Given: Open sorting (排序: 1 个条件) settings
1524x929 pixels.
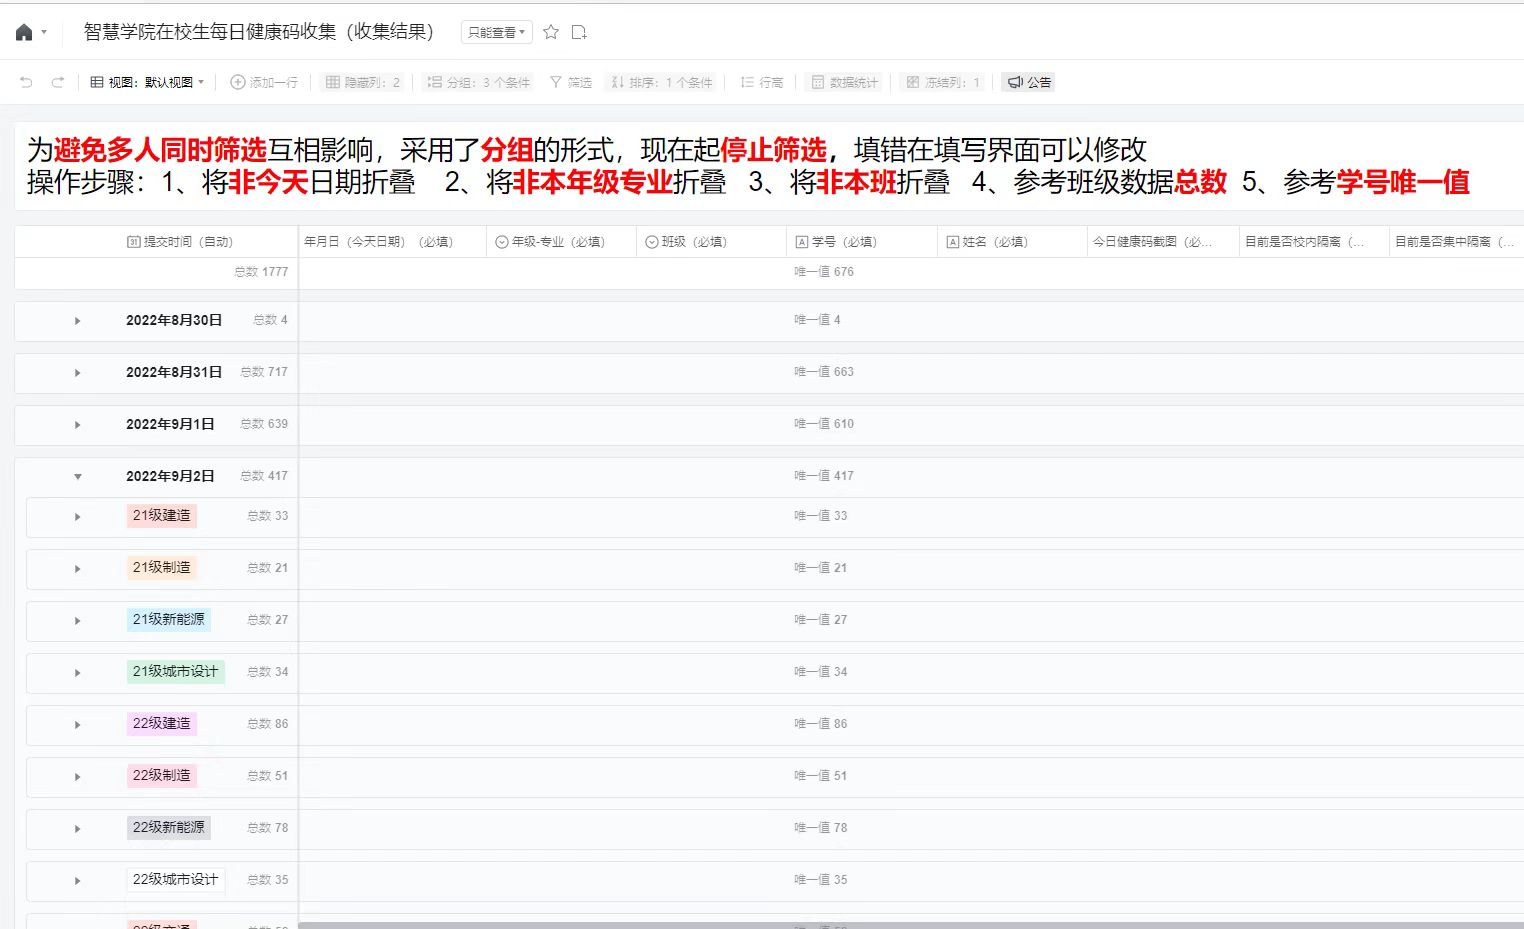Looking at the screenshot, I should 662,82.
